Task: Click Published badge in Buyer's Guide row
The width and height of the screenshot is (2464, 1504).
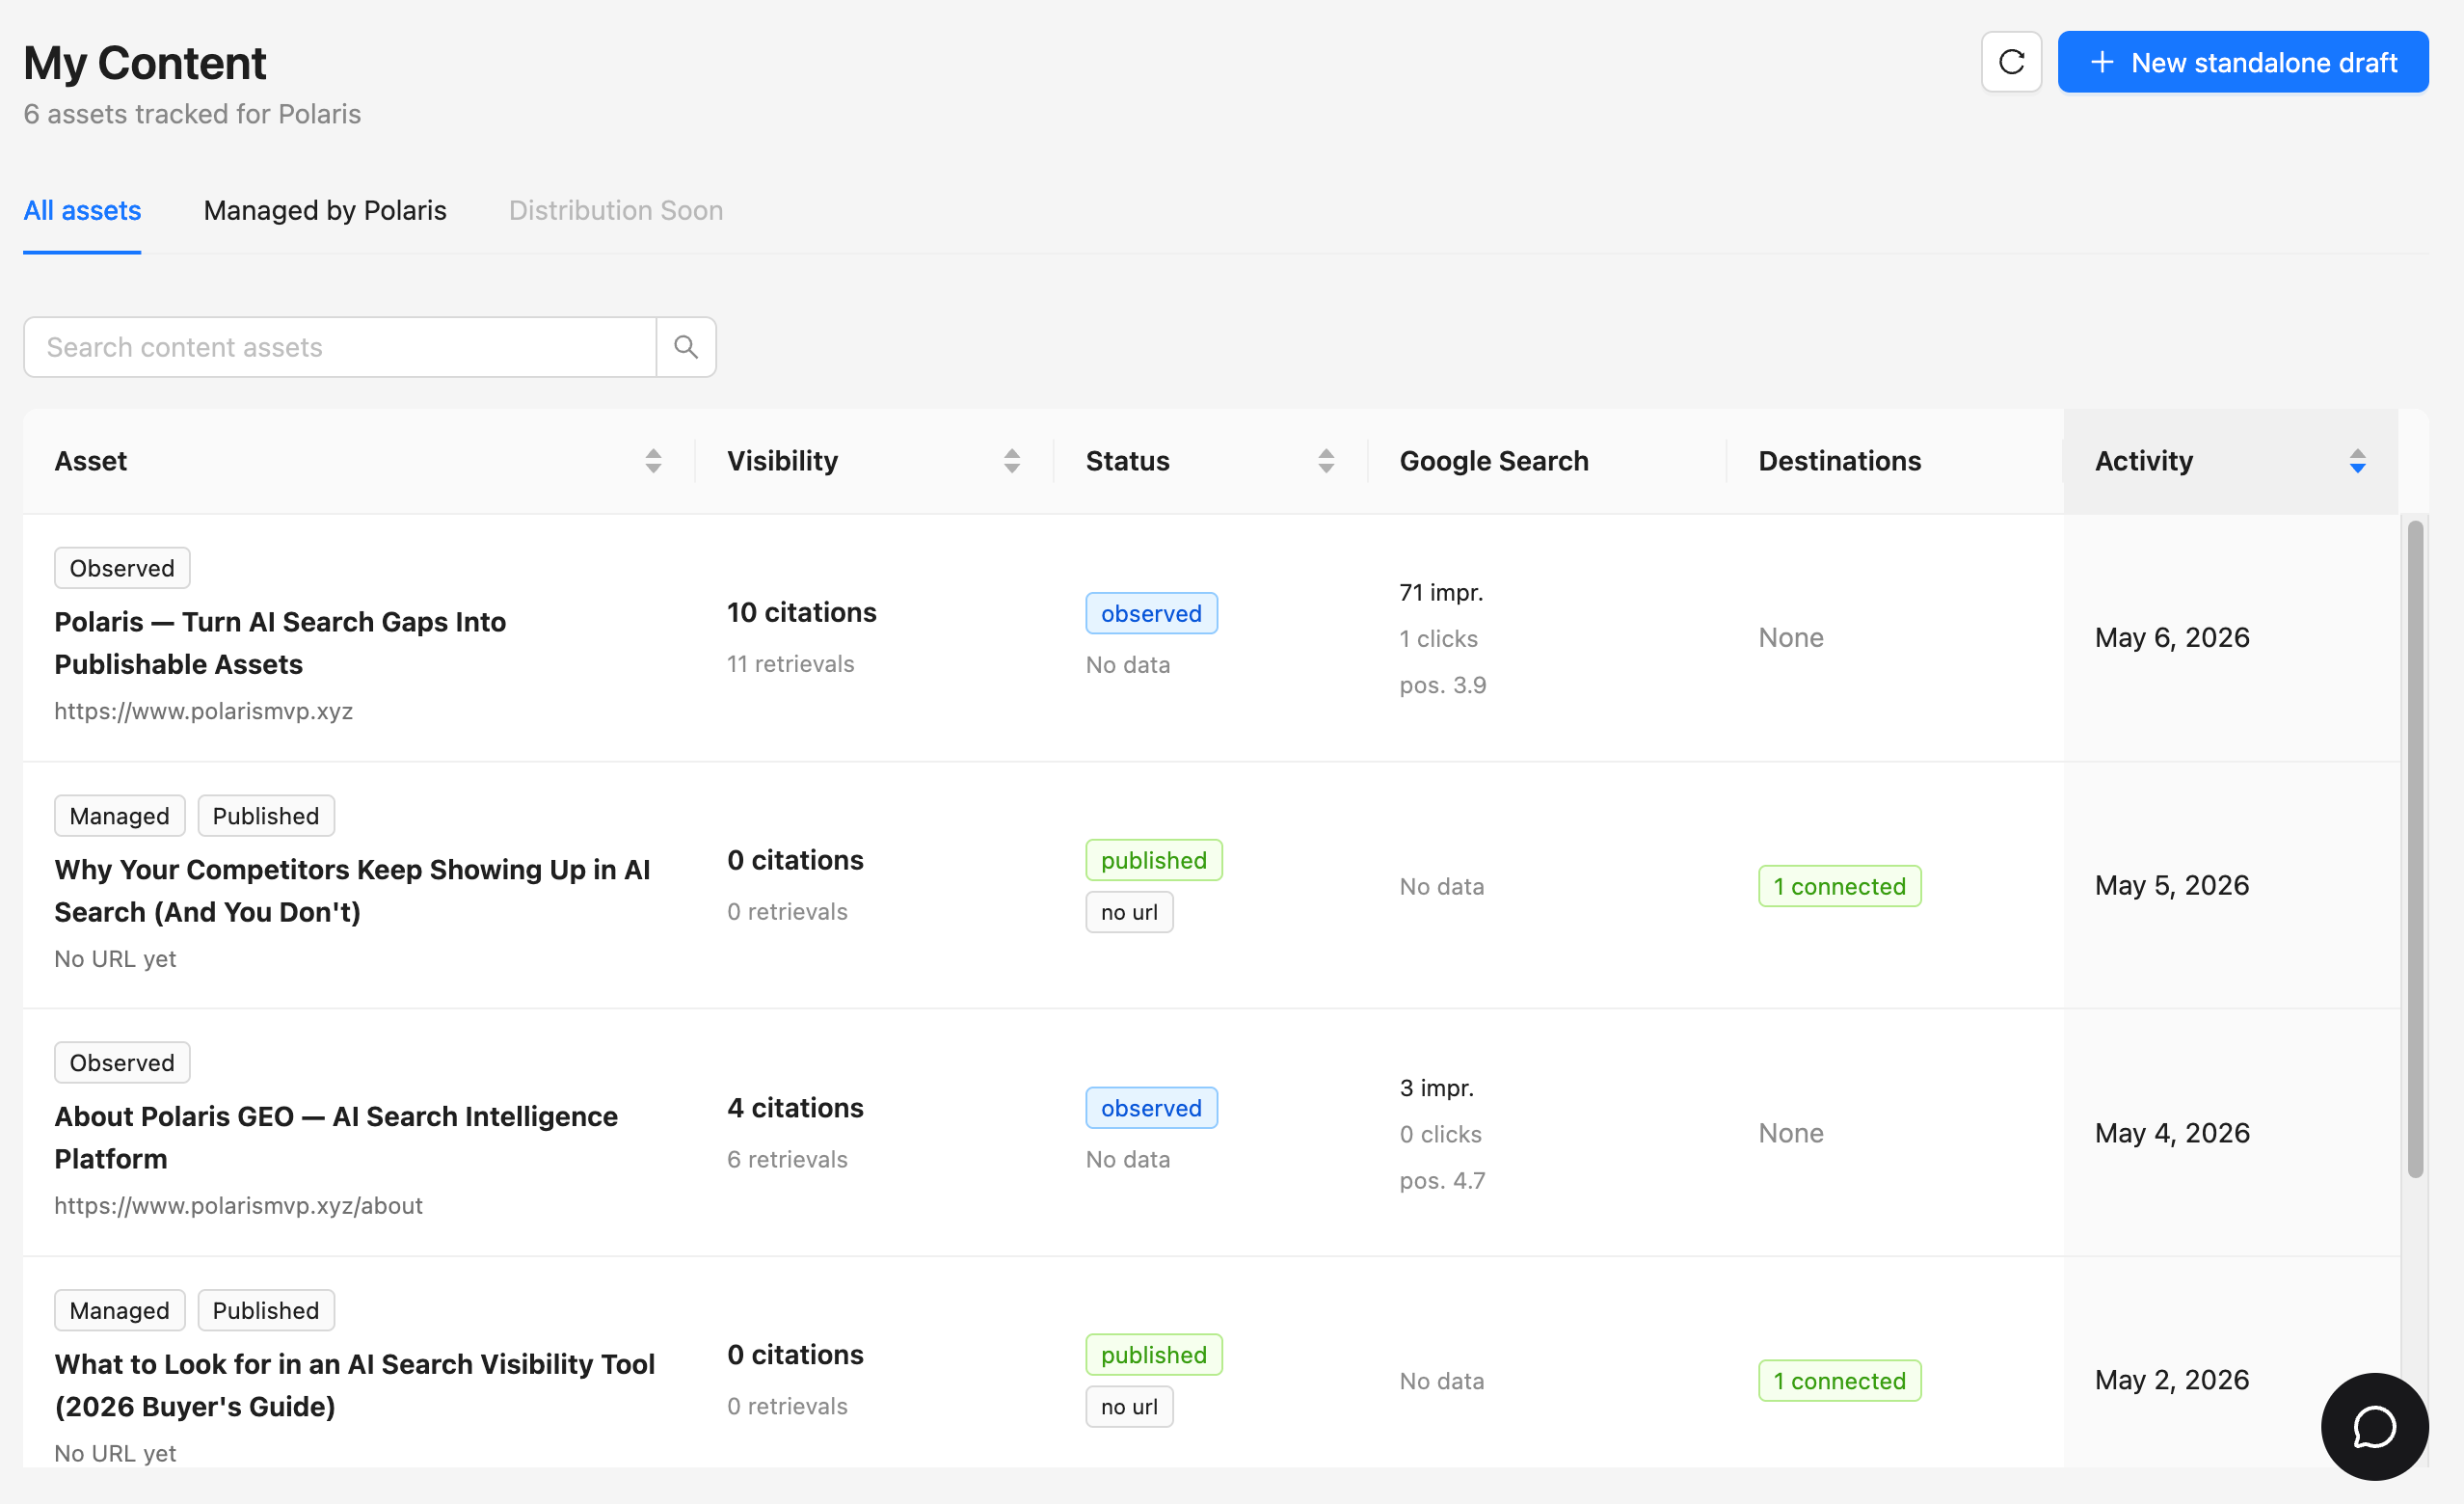Action: coord(266,1311)
